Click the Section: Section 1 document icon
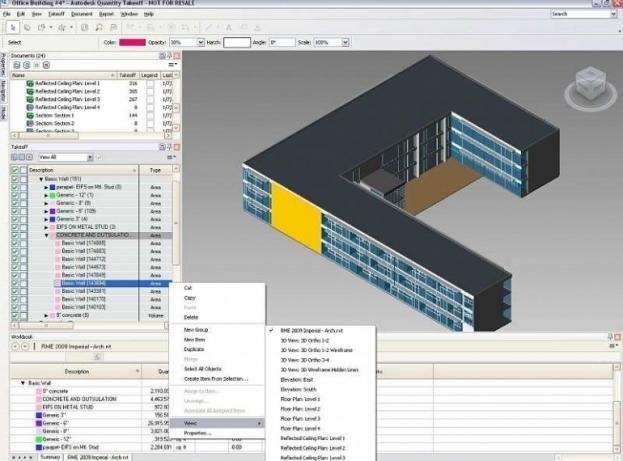The image size is (623, 461). 30,115
